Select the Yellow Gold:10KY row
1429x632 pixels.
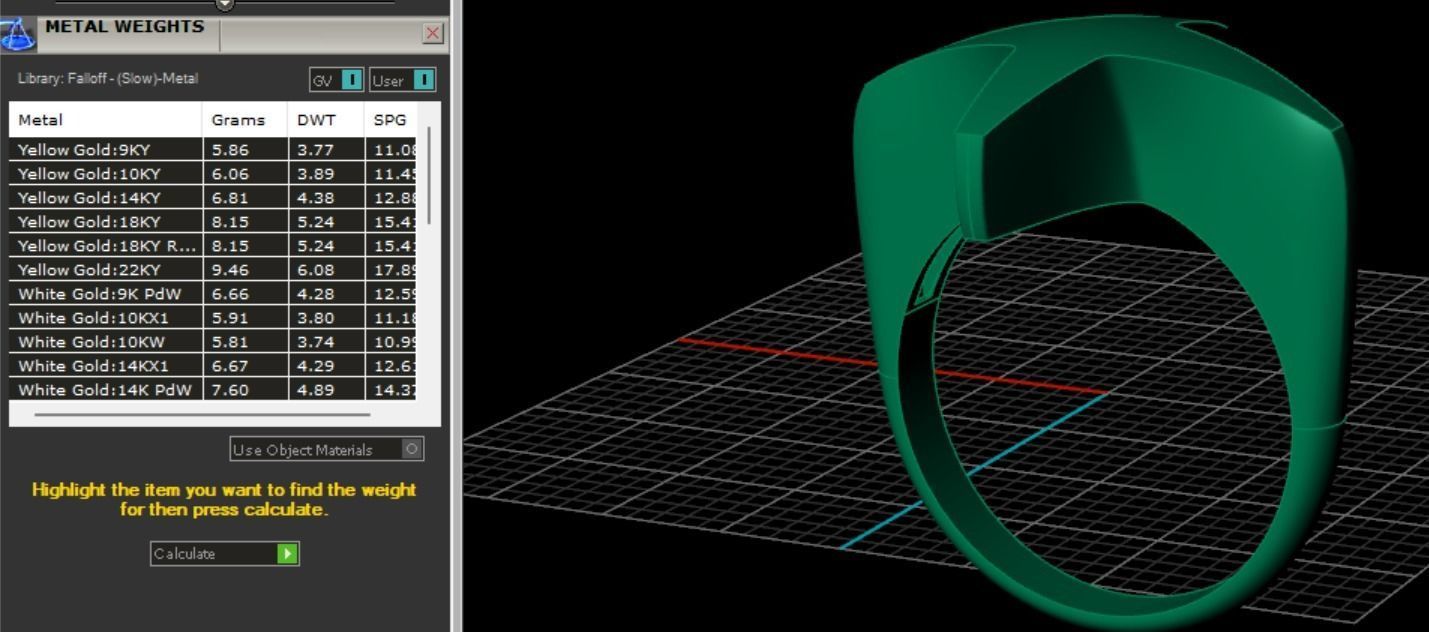coord(213,174)
